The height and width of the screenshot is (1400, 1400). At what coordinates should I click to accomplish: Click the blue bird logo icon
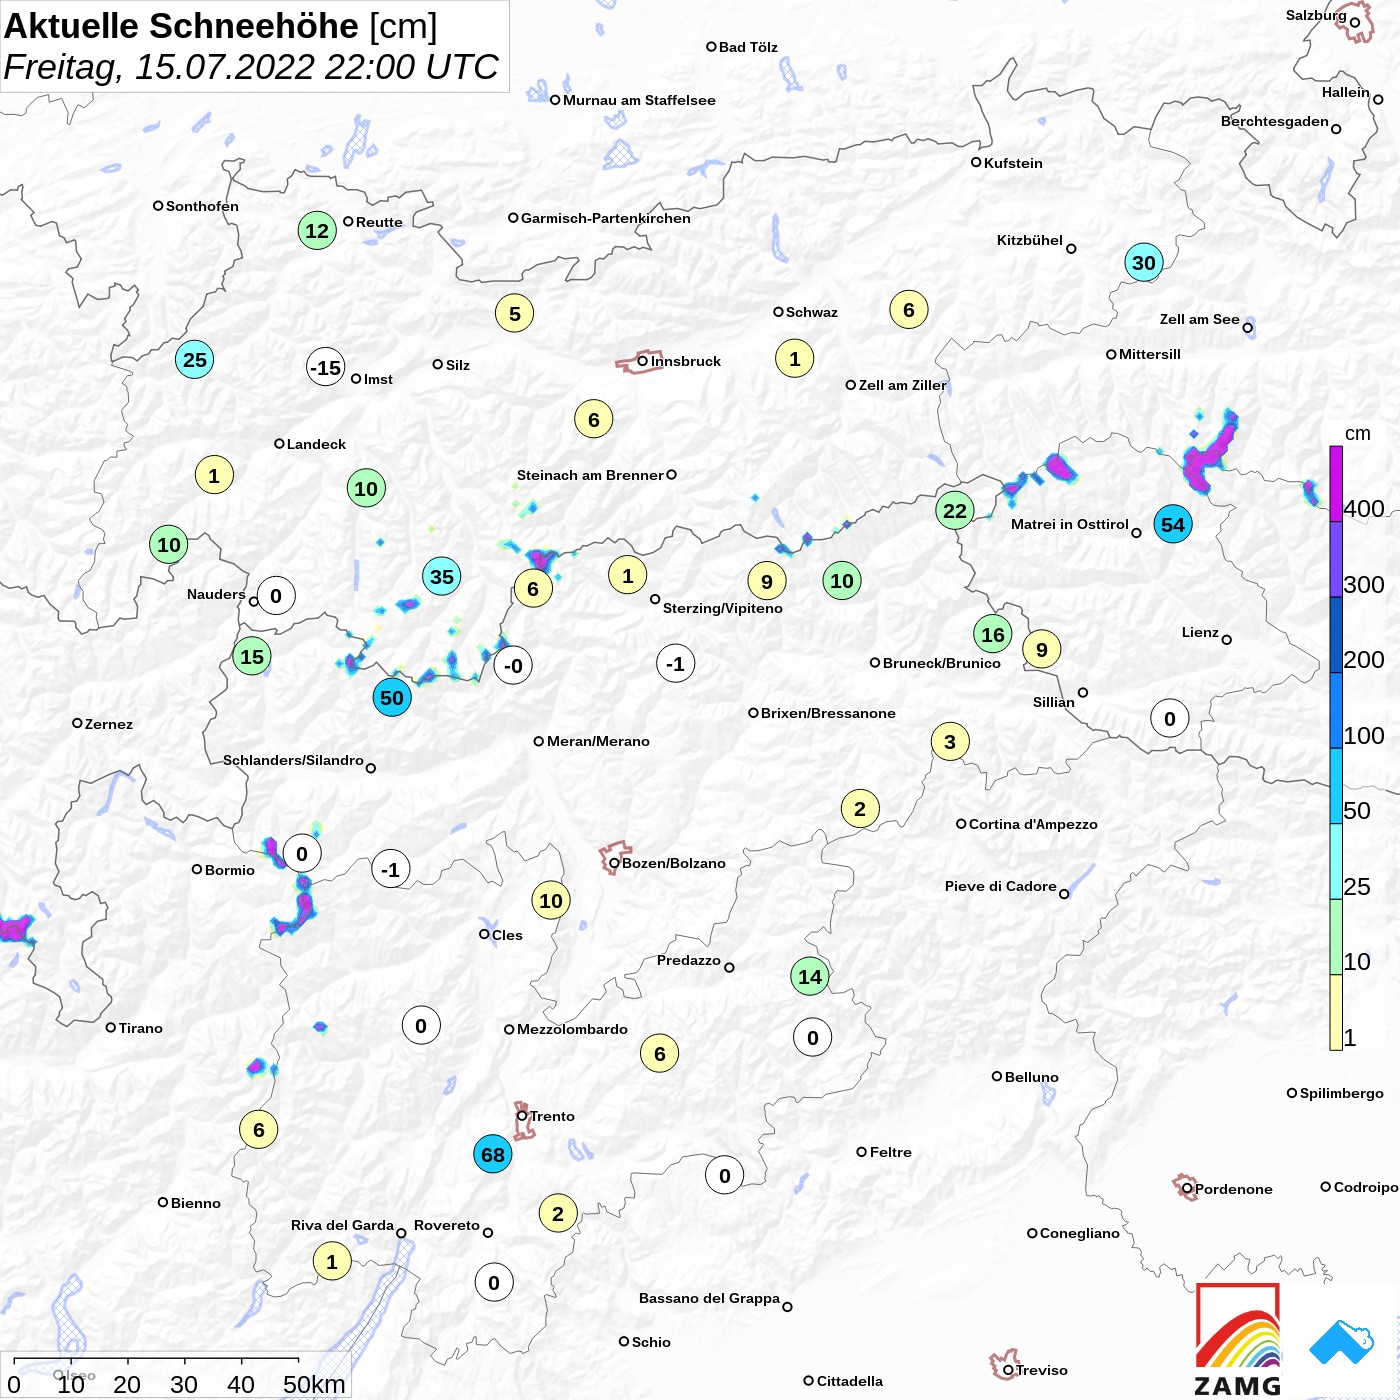1342,1342
